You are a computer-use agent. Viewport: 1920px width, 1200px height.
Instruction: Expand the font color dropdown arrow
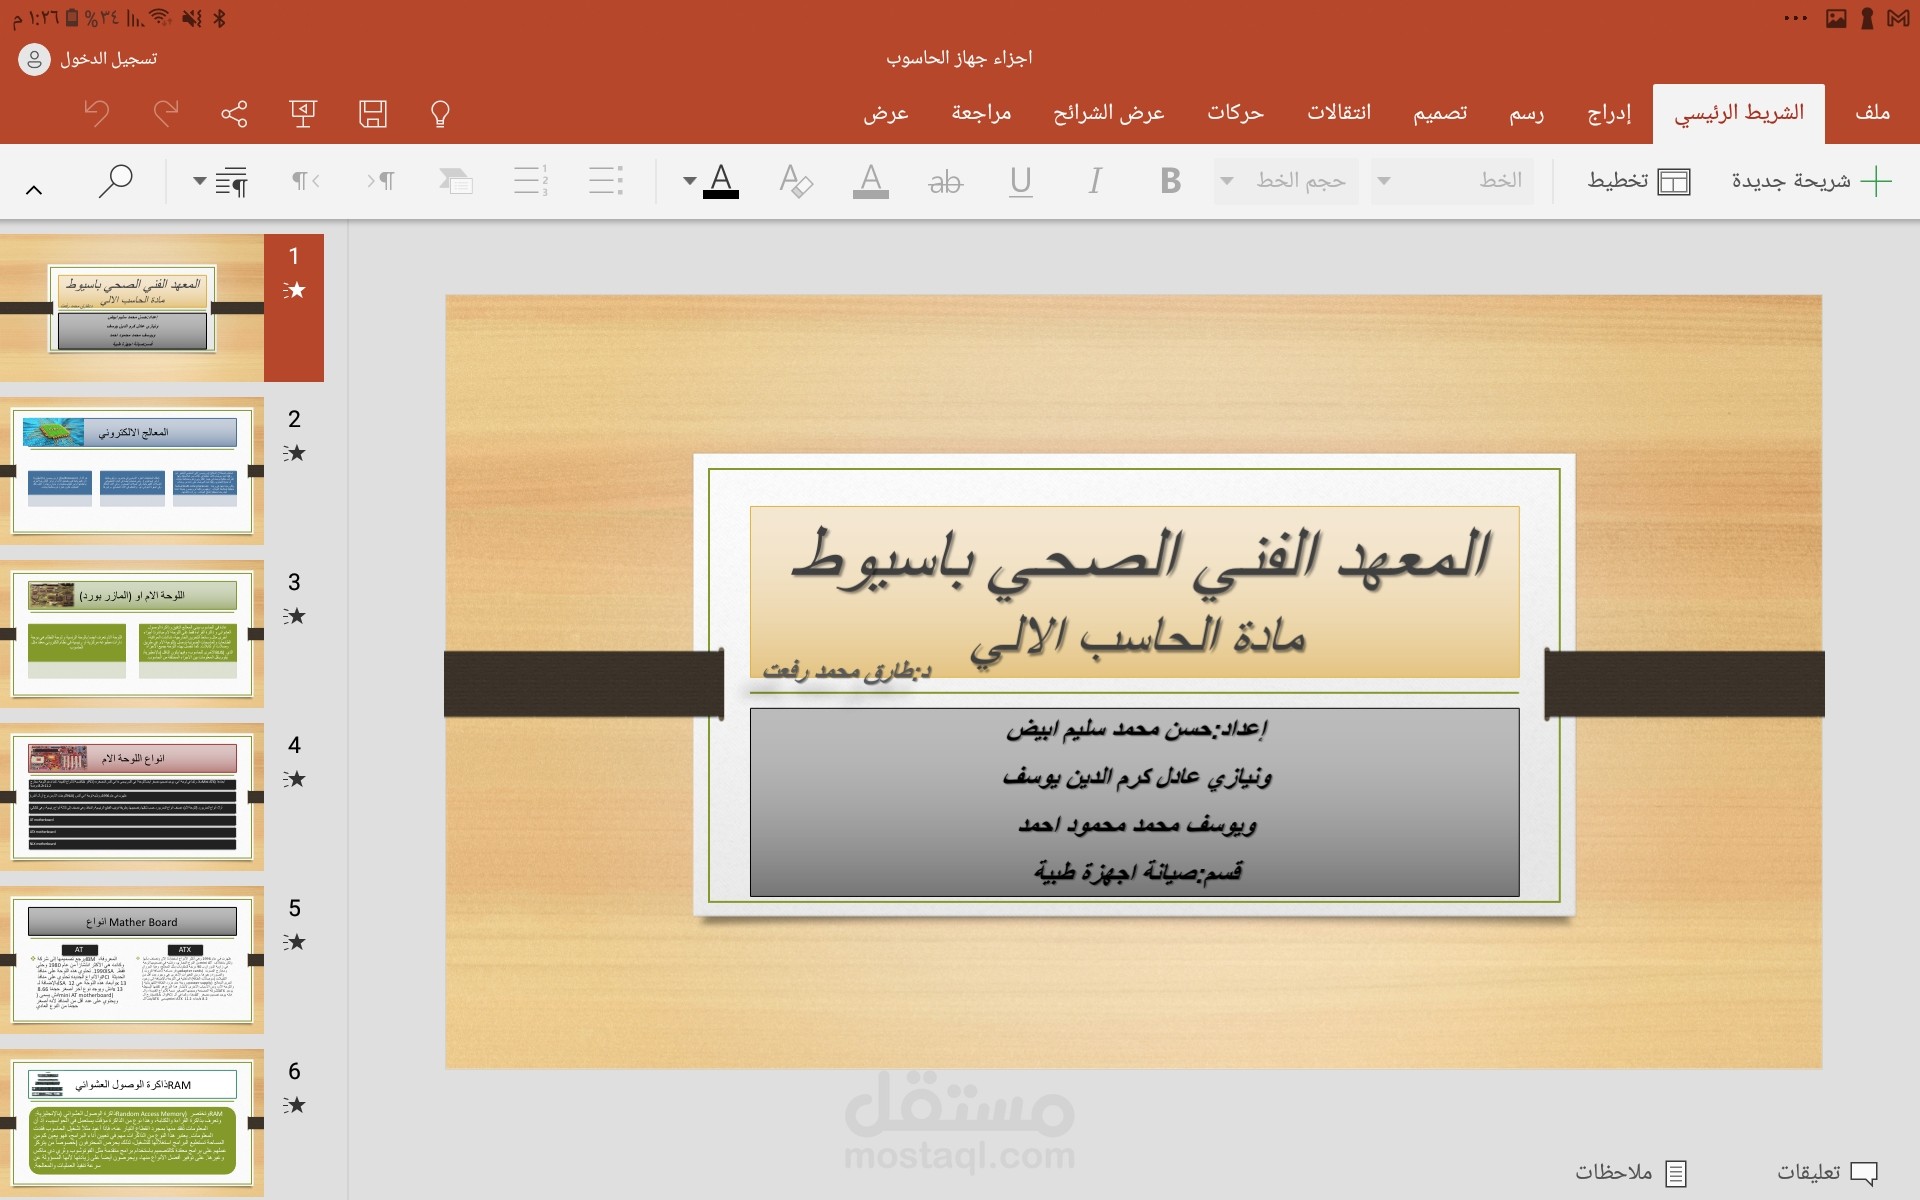tap(689, 181)
